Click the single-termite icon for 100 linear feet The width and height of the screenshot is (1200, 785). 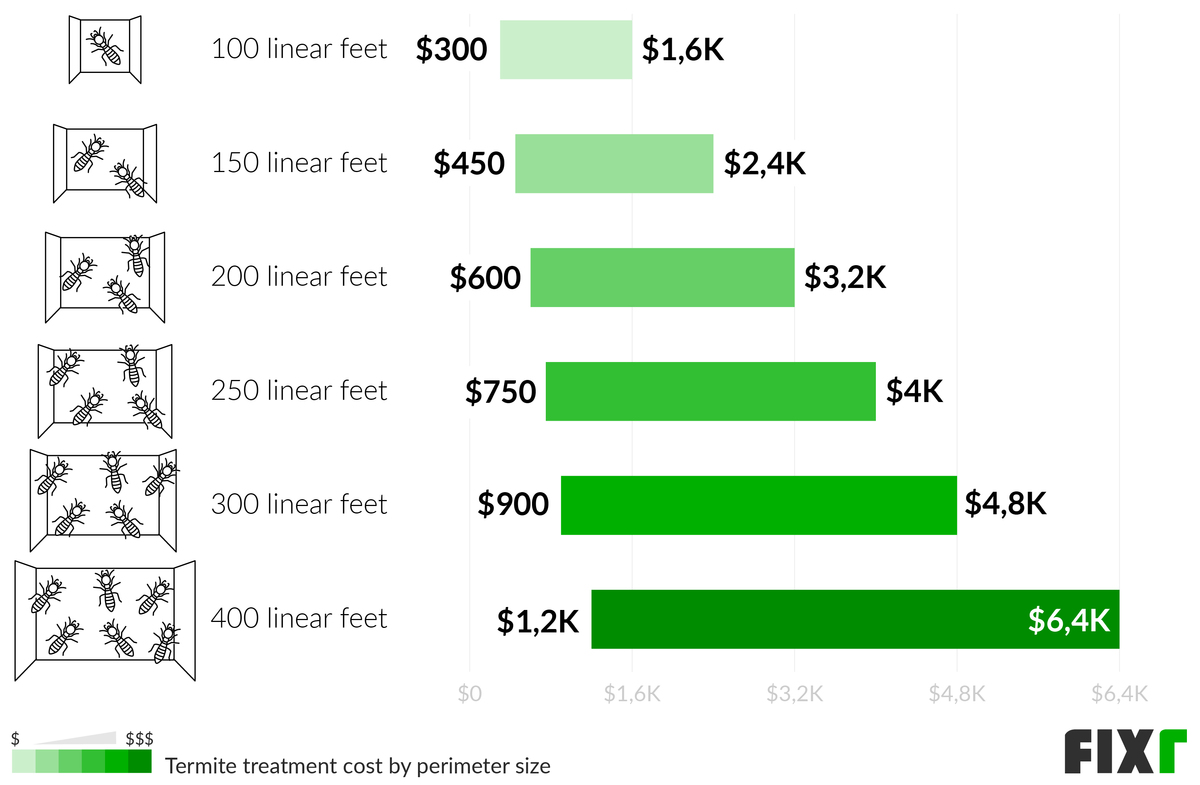click(x=104, y=49)
